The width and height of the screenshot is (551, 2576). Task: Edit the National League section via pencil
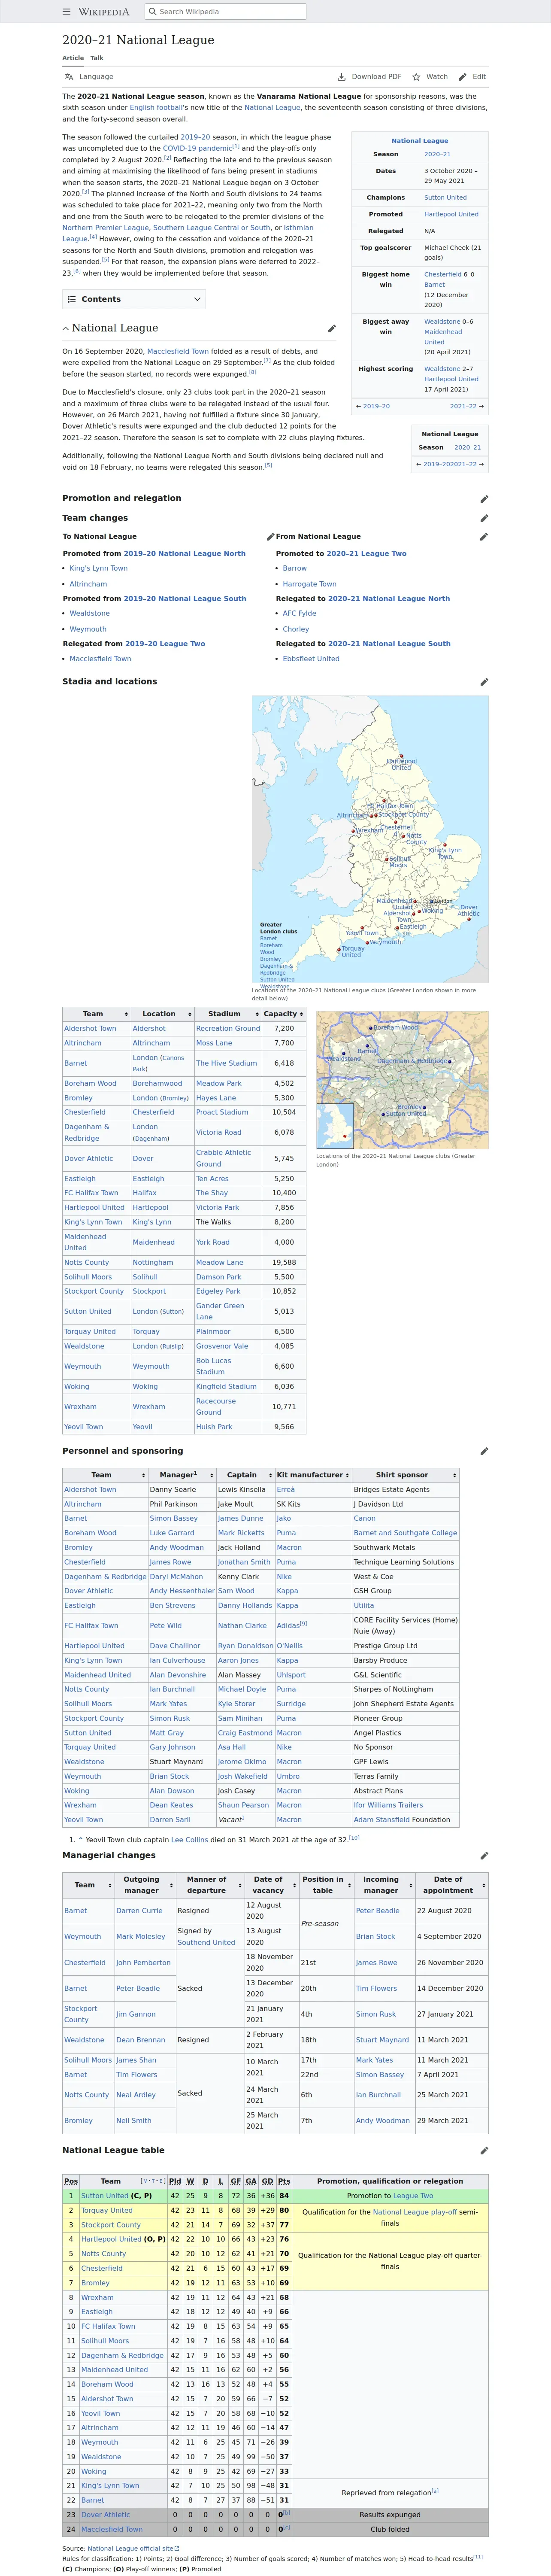click(332, 328)
